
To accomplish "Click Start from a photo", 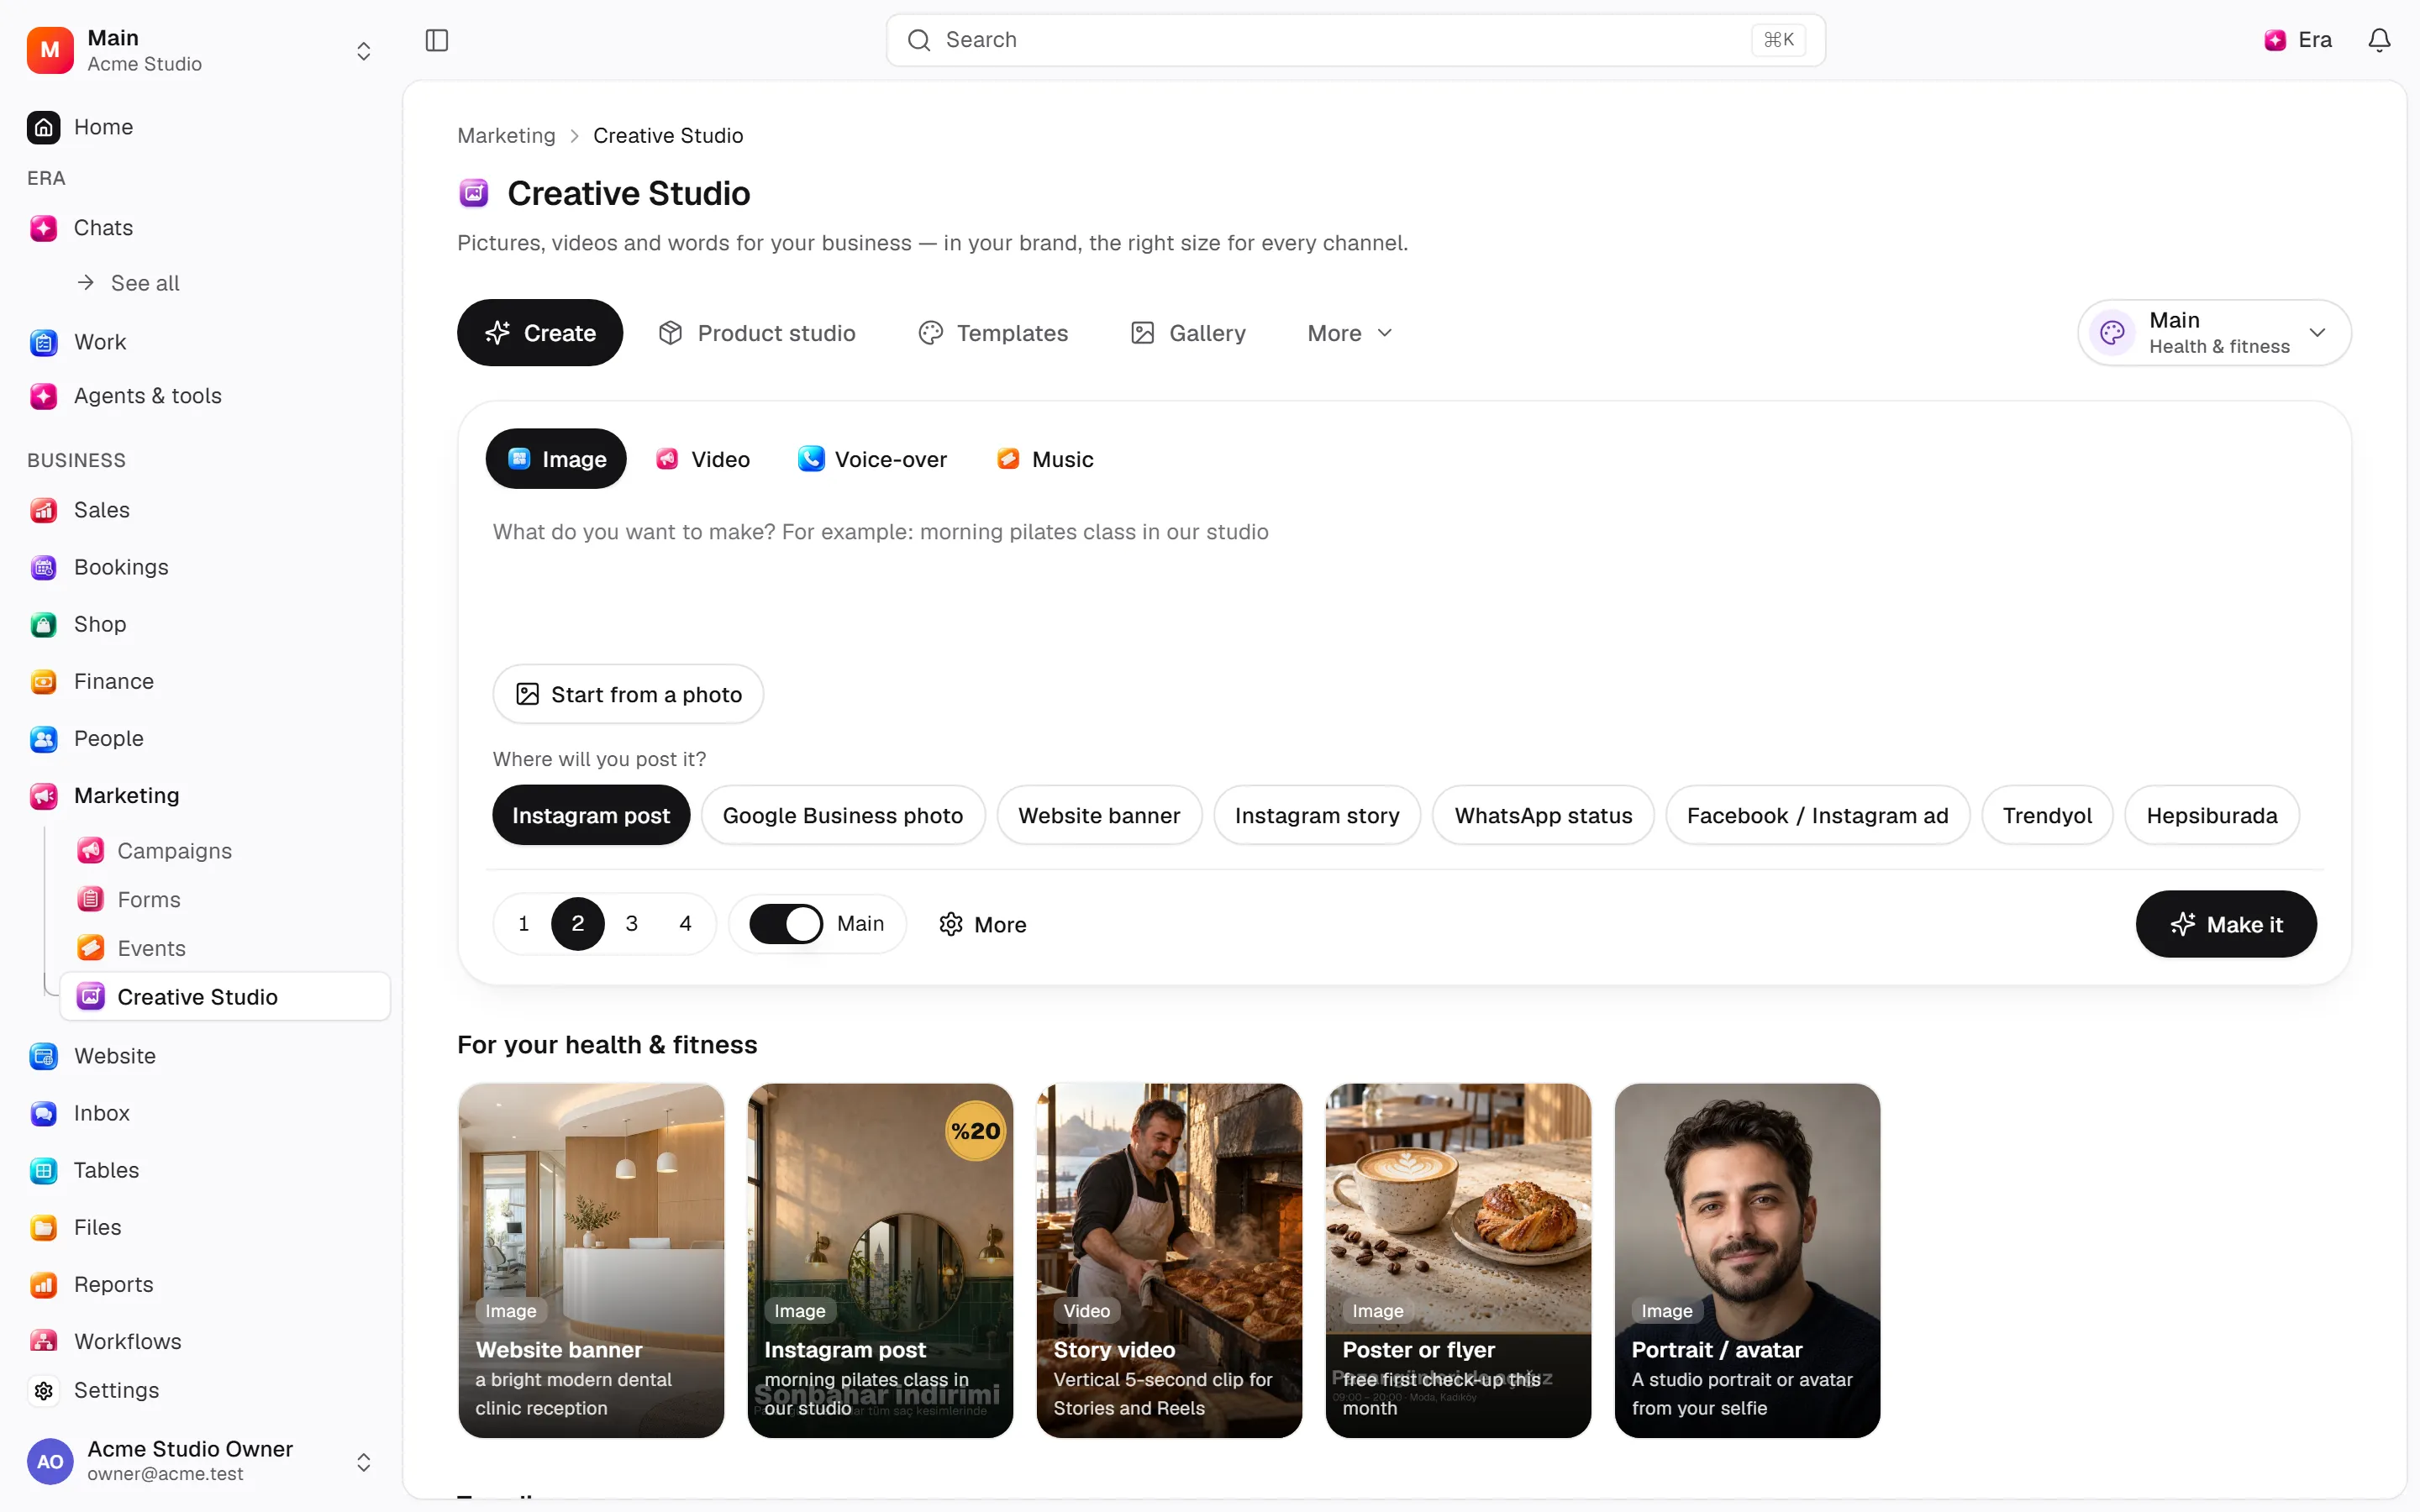I will click(x=628, y=694).
